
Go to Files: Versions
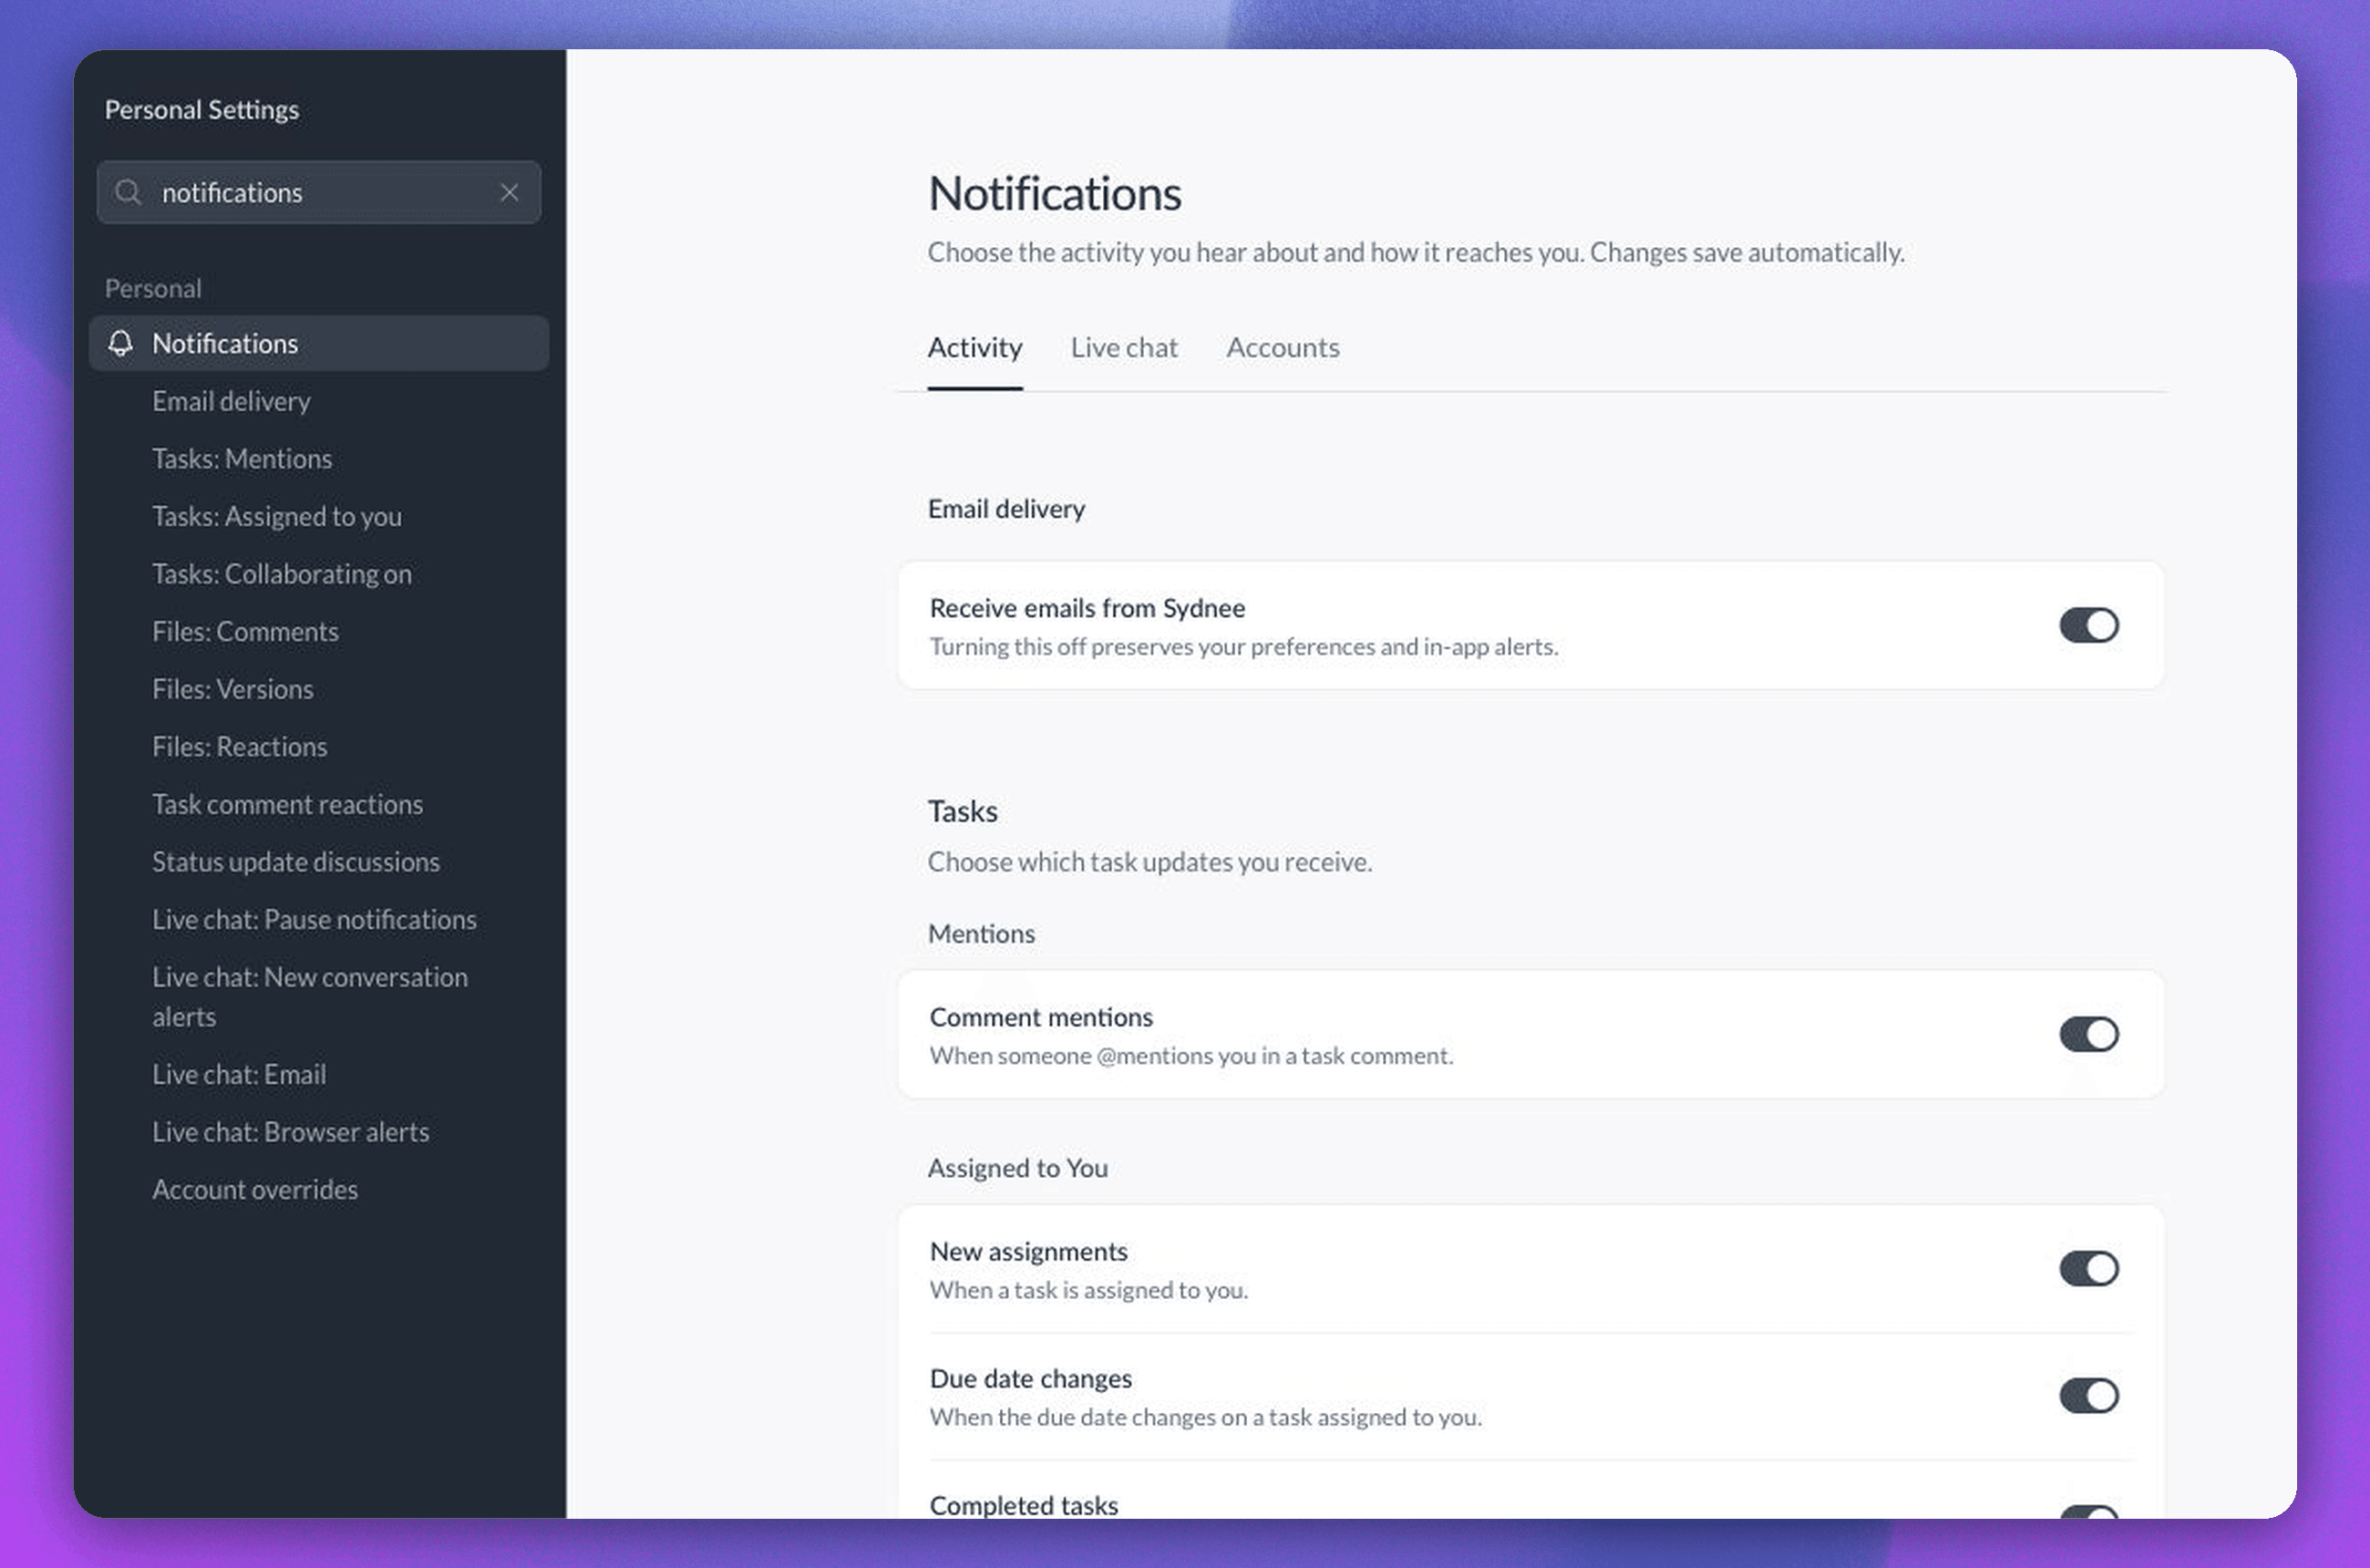click(233, 689)
